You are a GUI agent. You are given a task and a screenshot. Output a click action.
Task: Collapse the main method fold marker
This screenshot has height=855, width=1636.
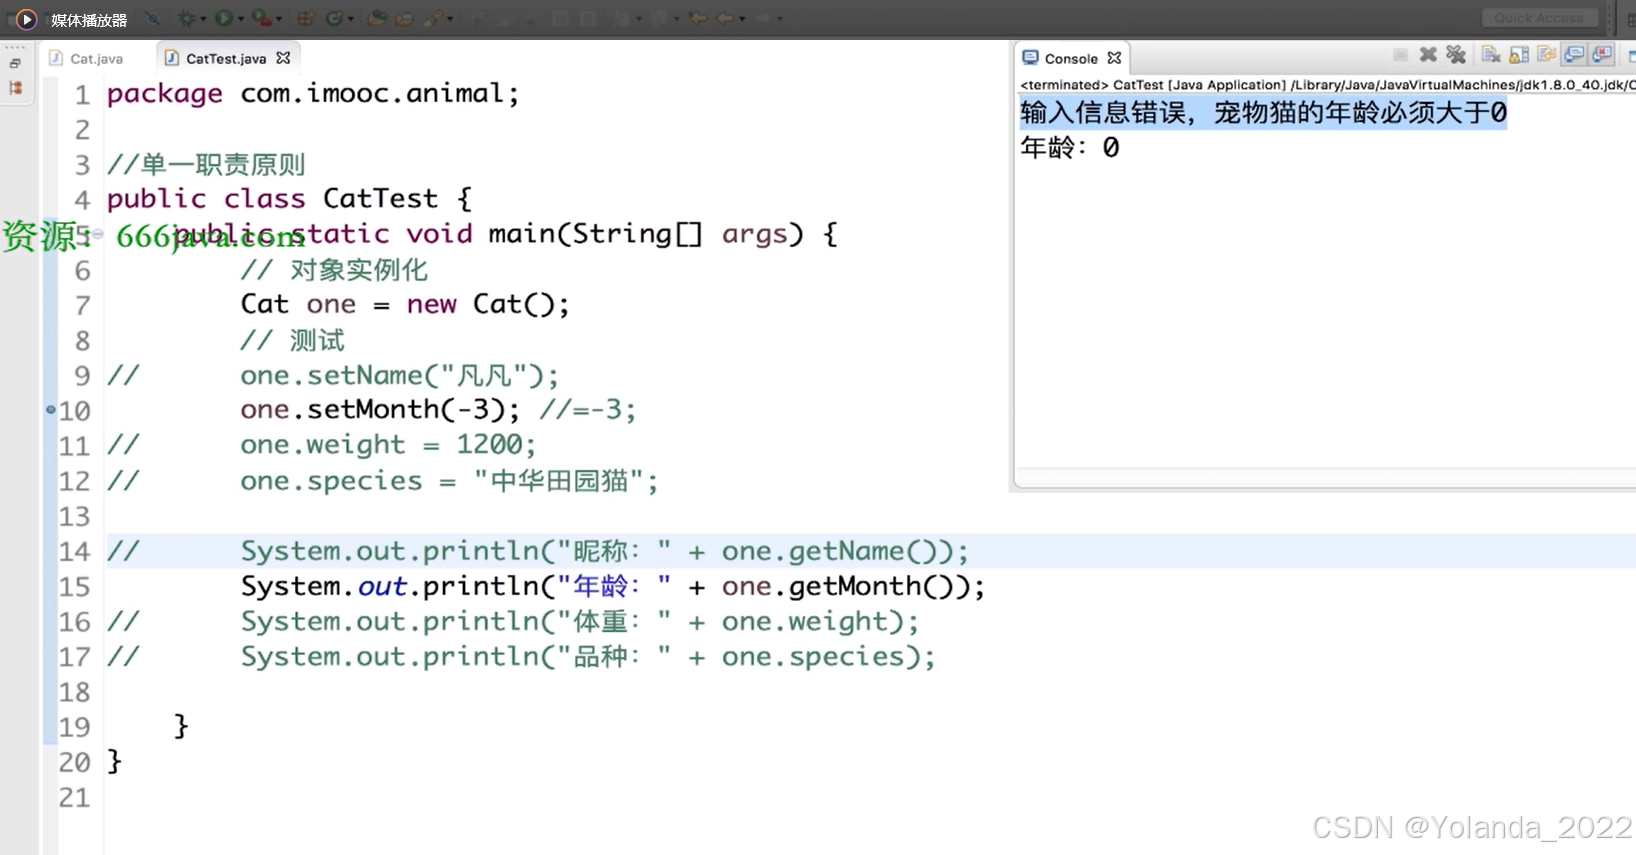pos(97,234)
